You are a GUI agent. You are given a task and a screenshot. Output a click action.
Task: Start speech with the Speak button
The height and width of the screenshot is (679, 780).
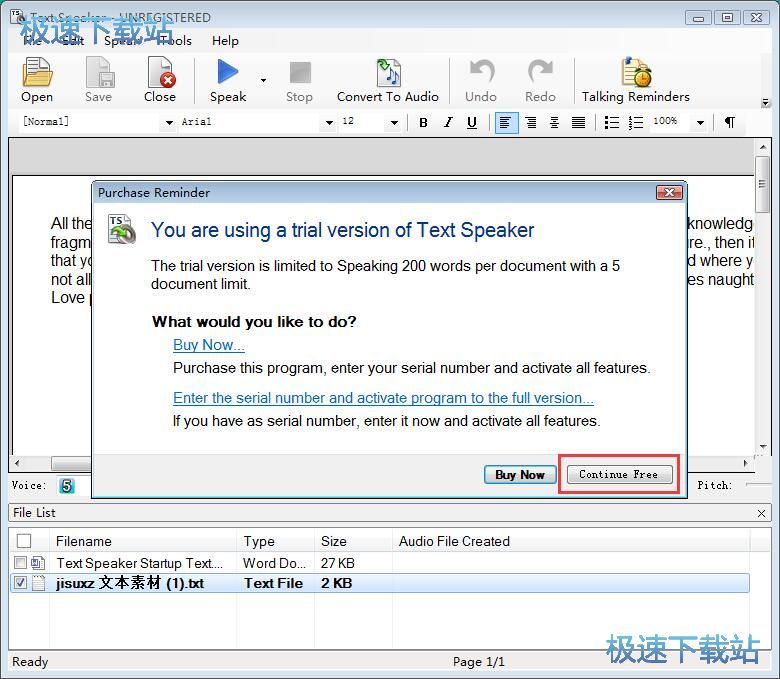click(228, 80)
